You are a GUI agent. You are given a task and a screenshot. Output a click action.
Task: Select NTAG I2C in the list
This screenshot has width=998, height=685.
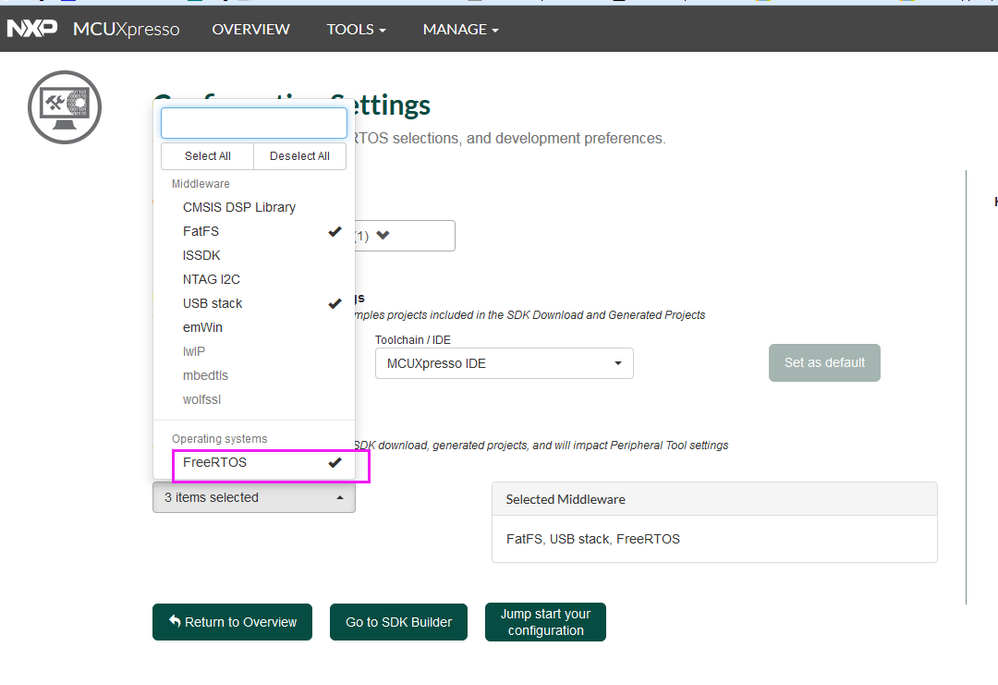pos(211,279)
